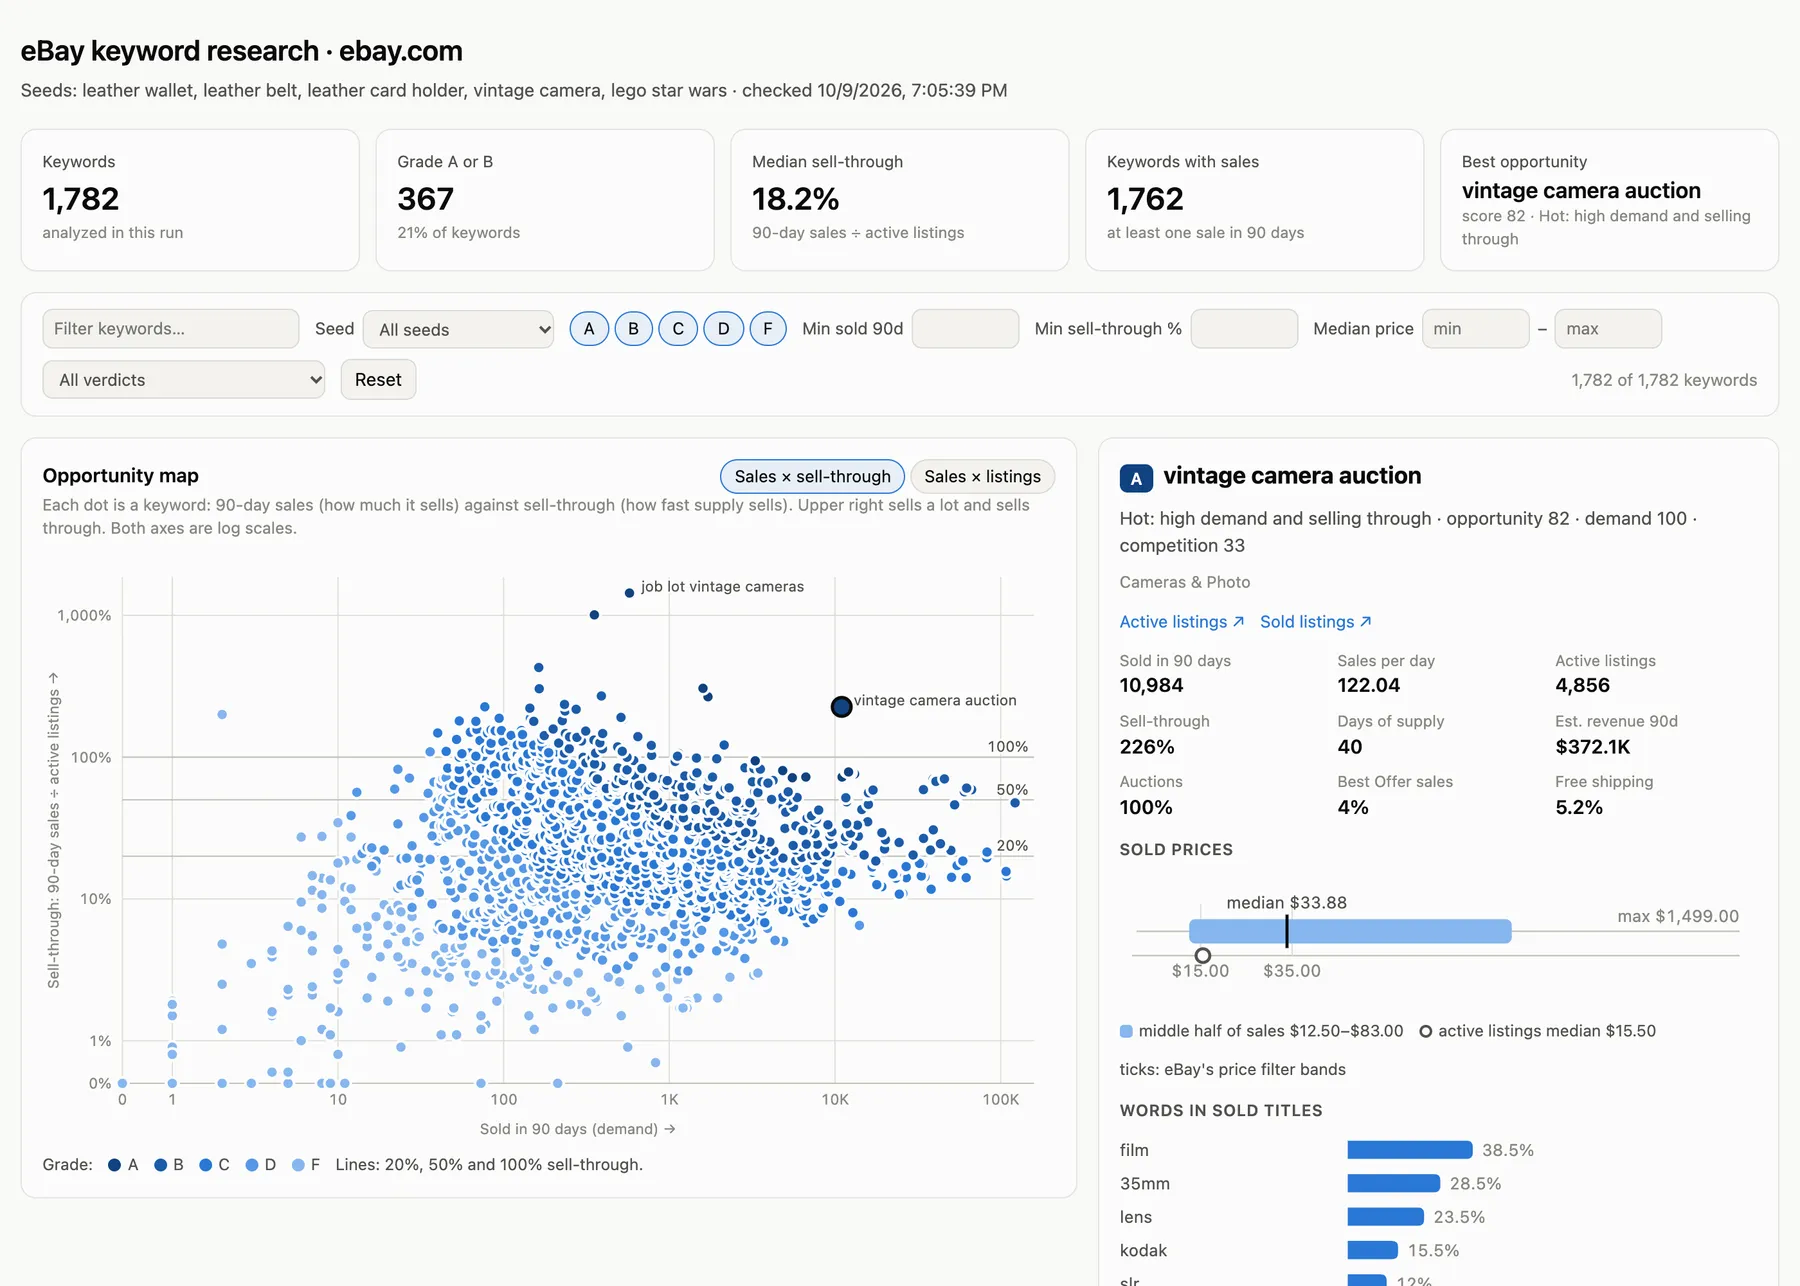The height and width of the screenshot is (1286, 1800).
Task: Select the highlighted vintage camera auction dot
Action: [842, 707]
